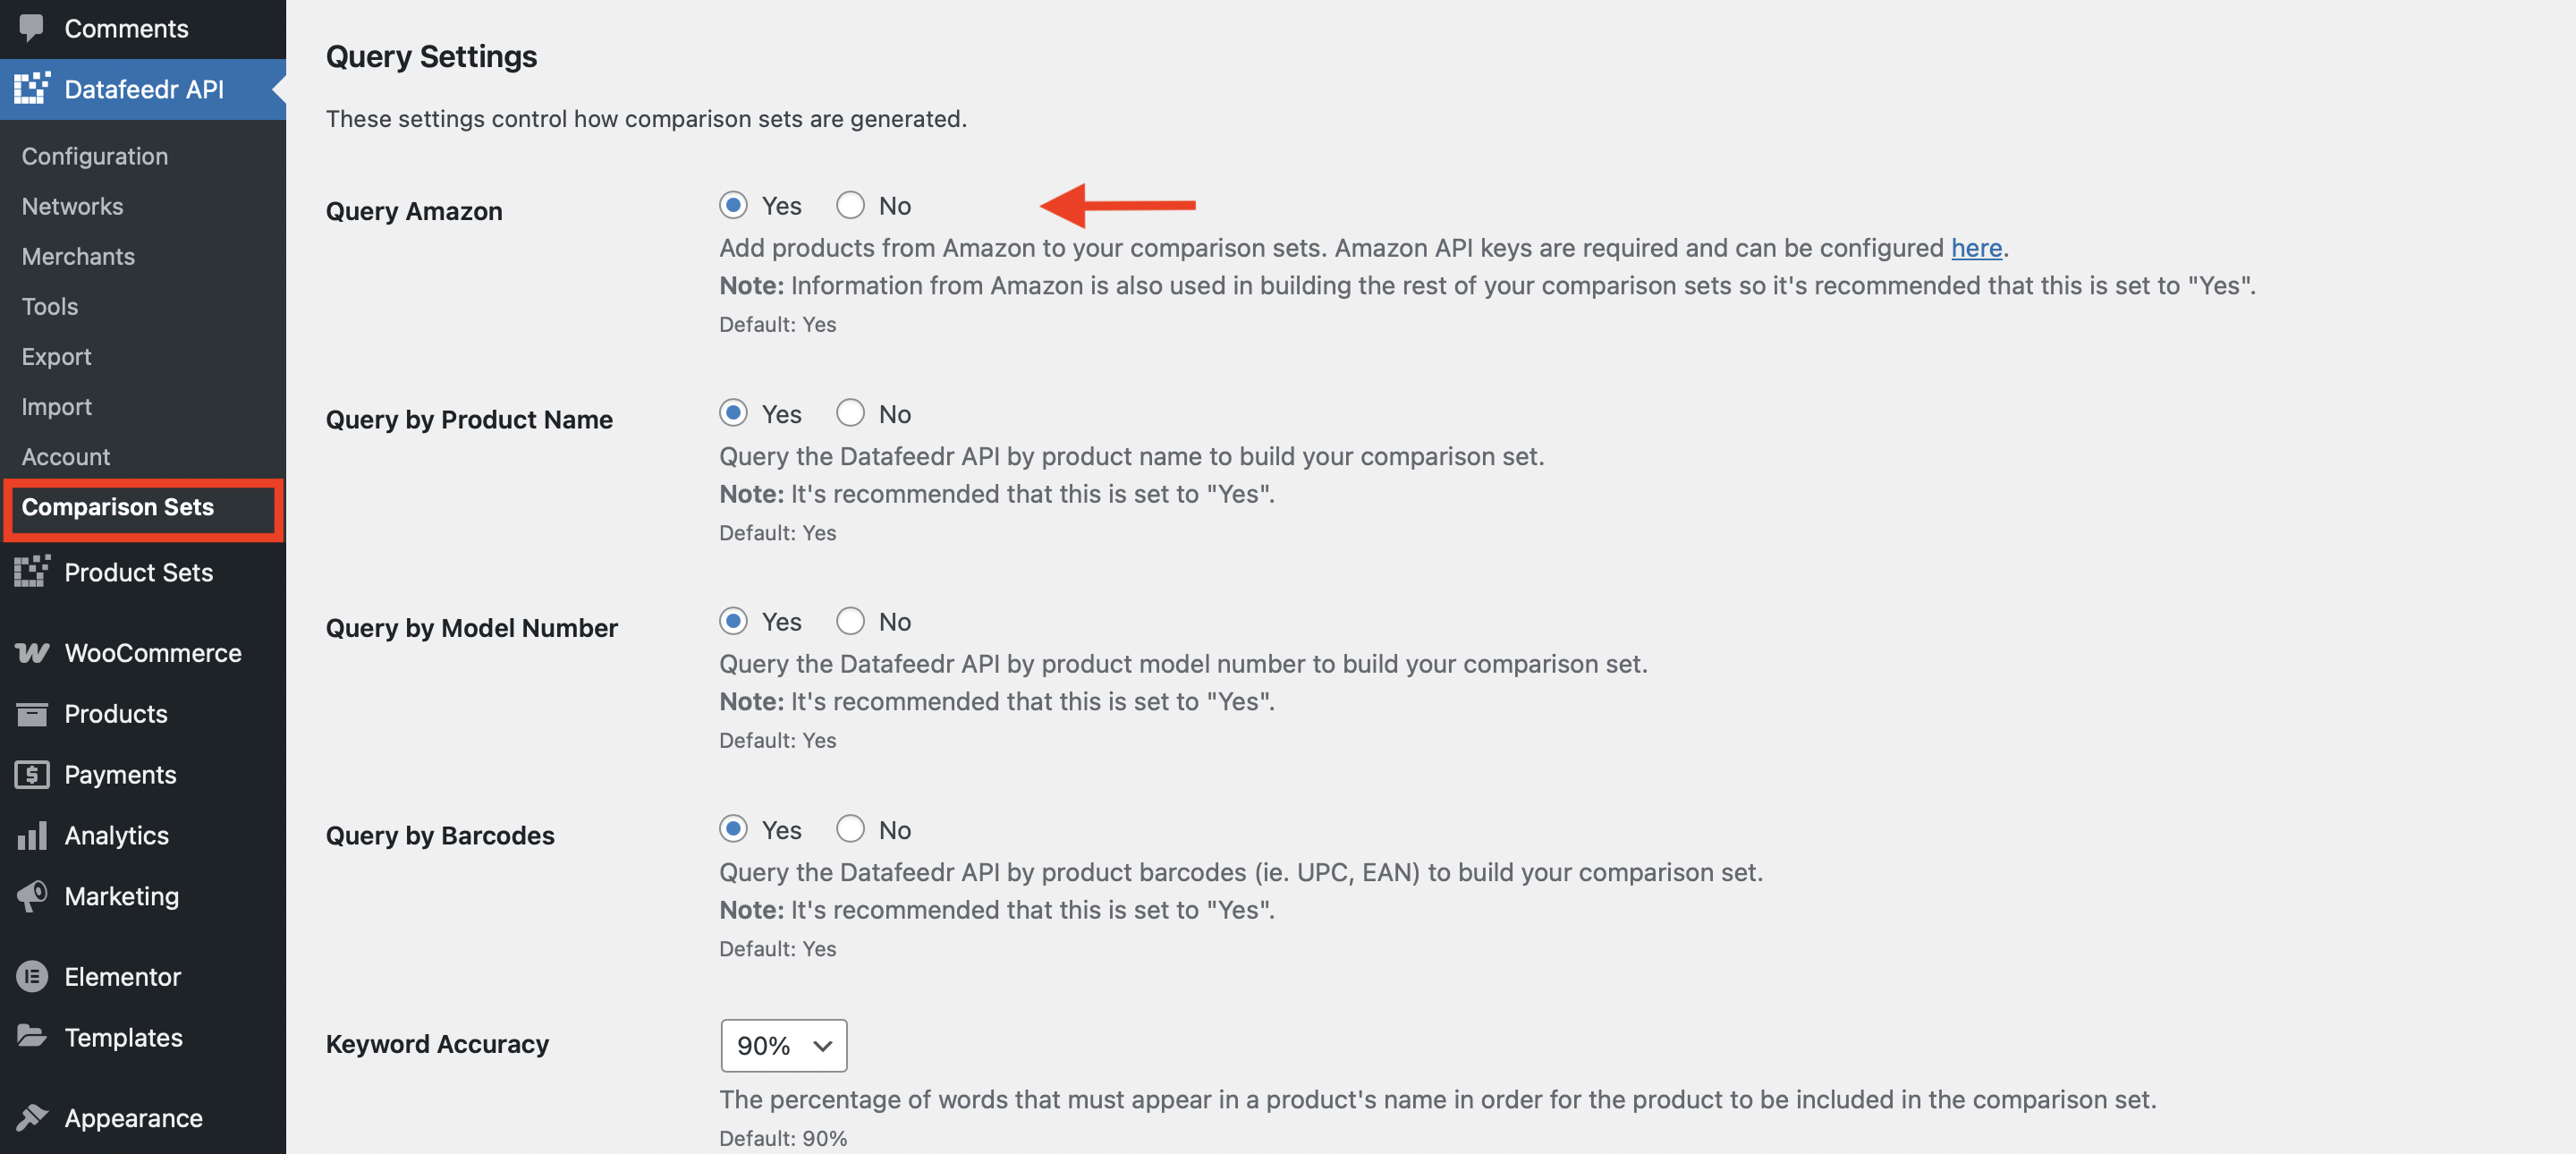The width and height of the screenshot is (2576, 1154).
Task: Select No for Query by Product Name
Action: [x=850, y=413]
